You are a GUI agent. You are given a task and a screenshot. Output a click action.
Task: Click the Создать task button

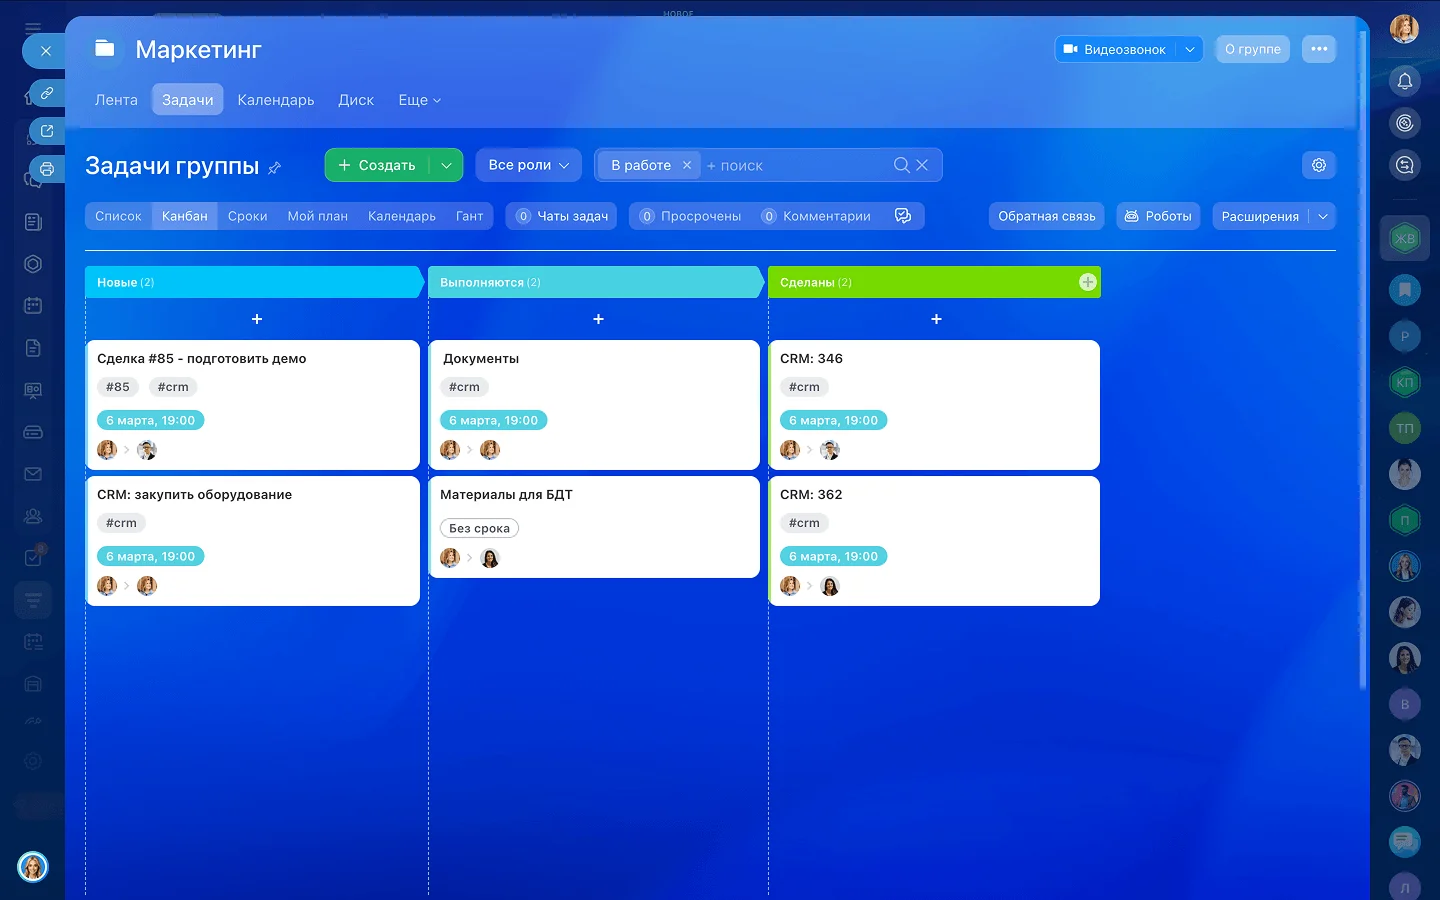point(377,165)
